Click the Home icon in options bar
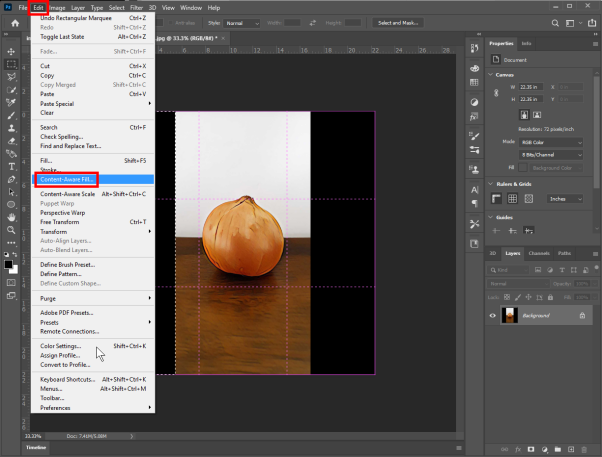The height and width of the screenshot is (457, 602). tap(15, 23)
